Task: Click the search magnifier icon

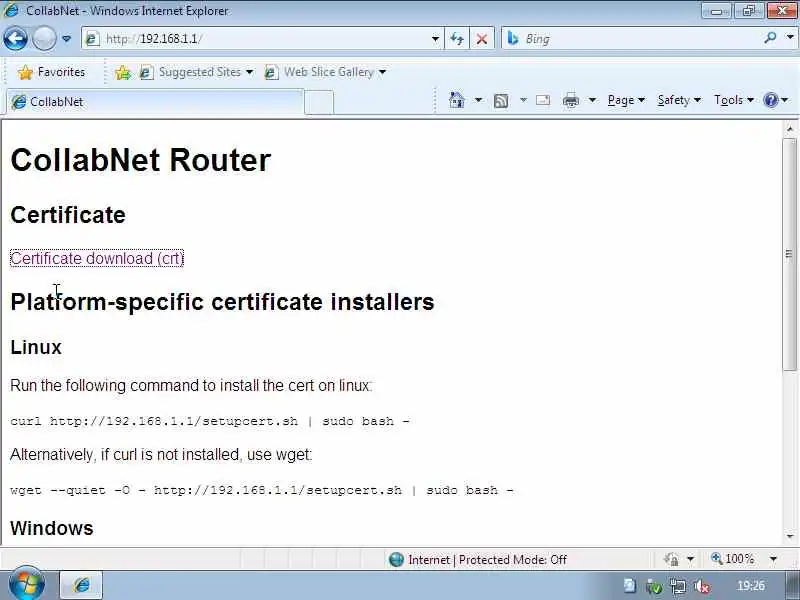Action: point(770,38)
